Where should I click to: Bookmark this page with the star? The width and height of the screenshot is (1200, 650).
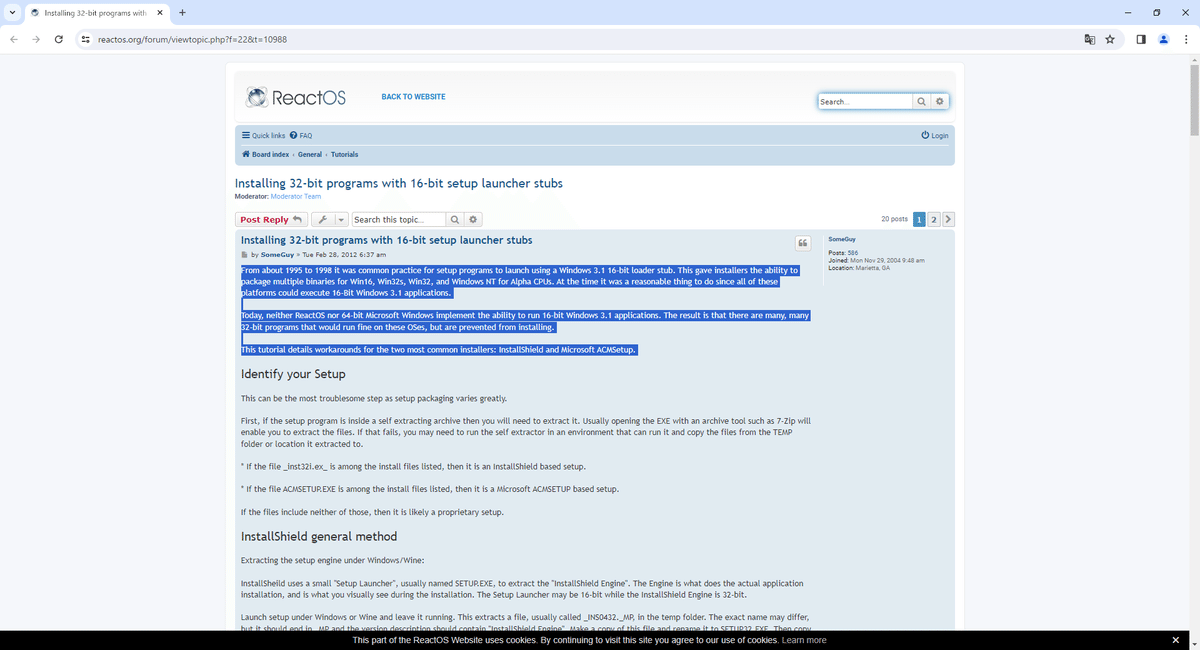pyautogui.click(x=1111, y=39)
